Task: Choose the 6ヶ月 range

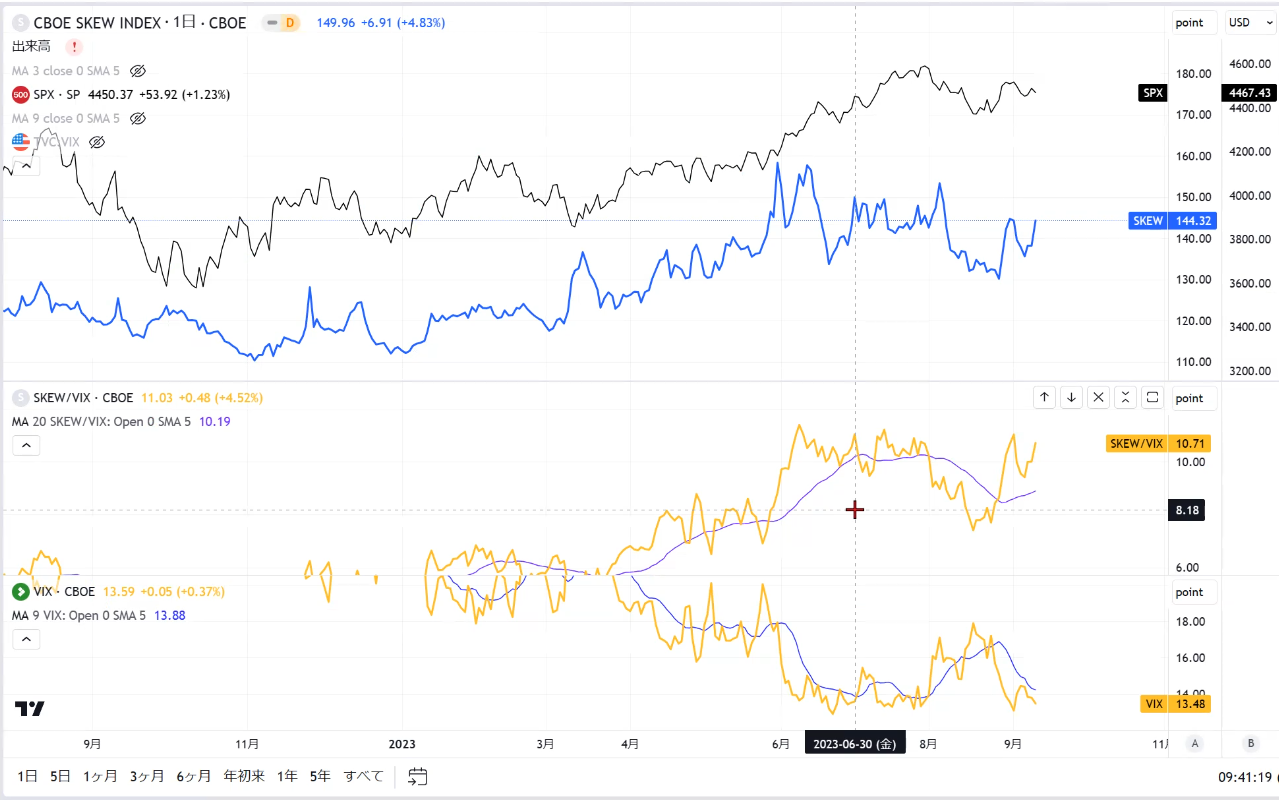Action: pos(194,776)
